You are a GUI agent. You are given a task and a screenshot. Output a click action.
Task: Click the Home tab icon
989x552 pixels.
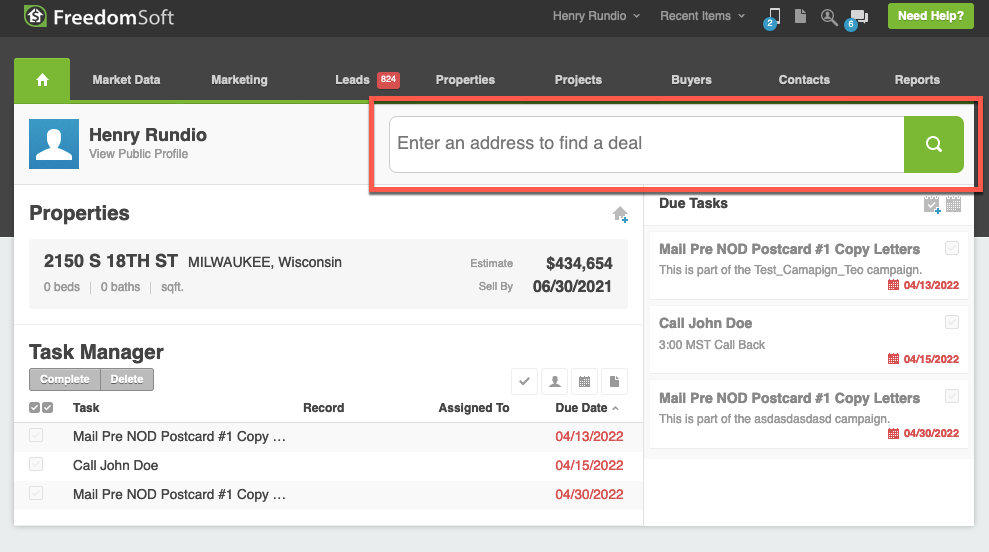[42, 80]
